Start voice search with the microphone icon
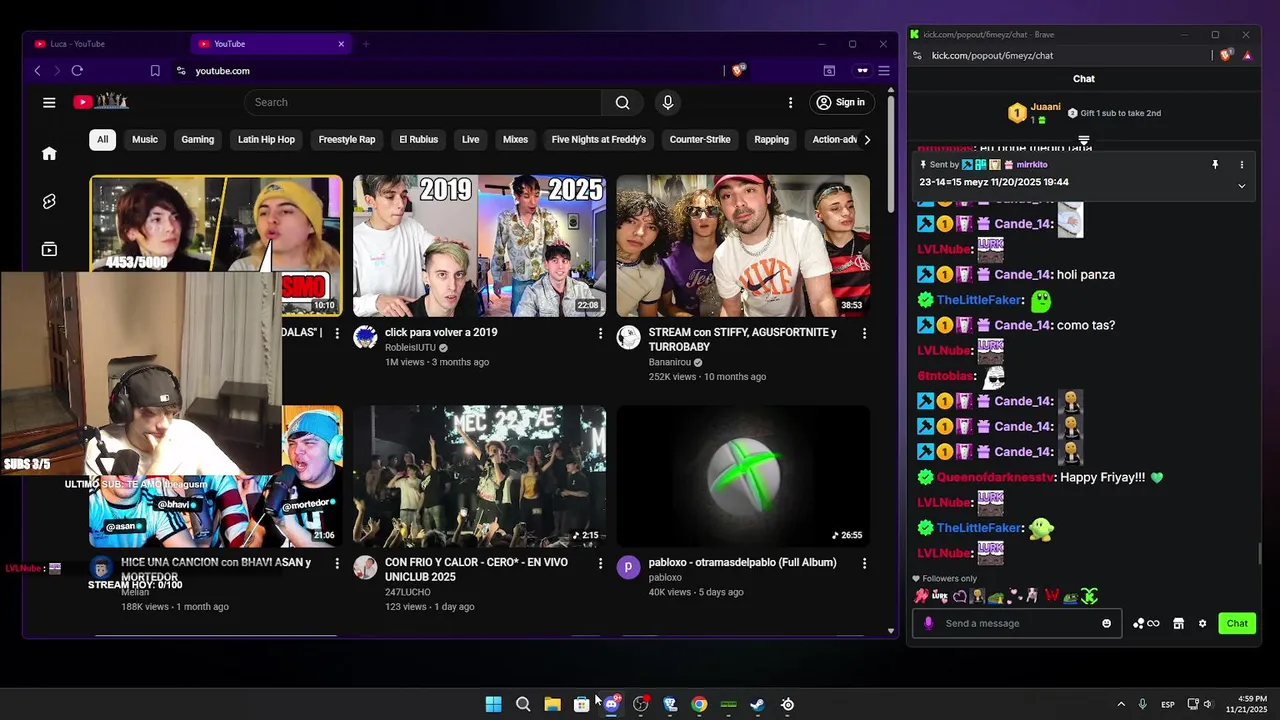Screen dimensions: 1280x720 click(668, 102)
